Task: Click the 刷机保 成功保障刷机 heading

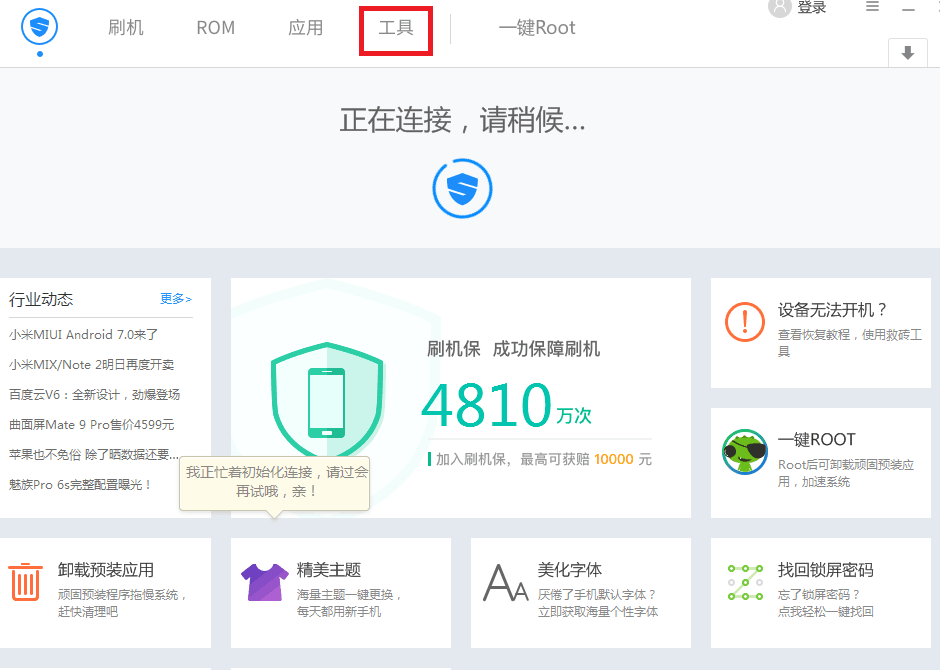Action: (x=514, y=349)
